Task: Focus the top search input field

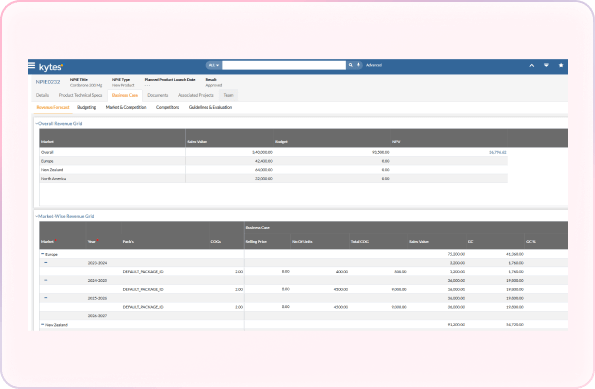Action: click(x=284, y=65)
